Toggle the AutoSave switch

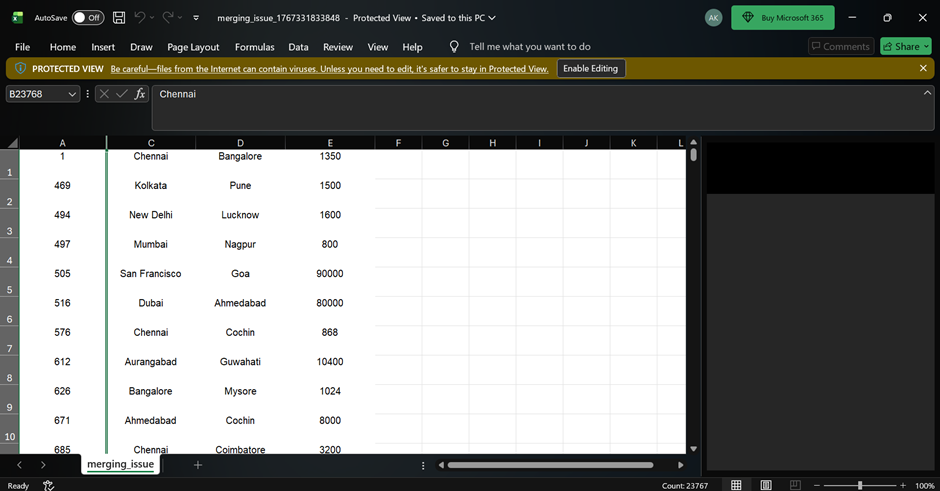pos(87,18)
